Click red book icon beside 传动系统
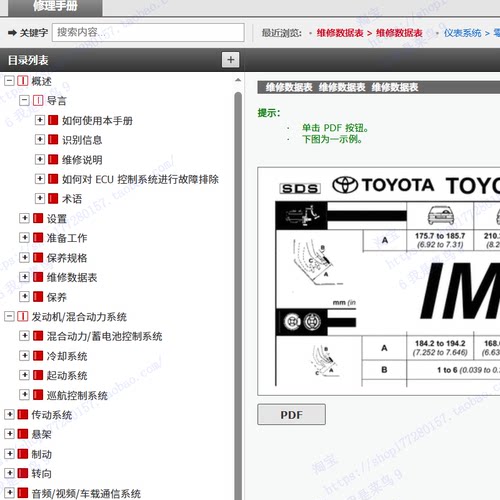The height and width of the screenshot is (500, 500). 23,414
